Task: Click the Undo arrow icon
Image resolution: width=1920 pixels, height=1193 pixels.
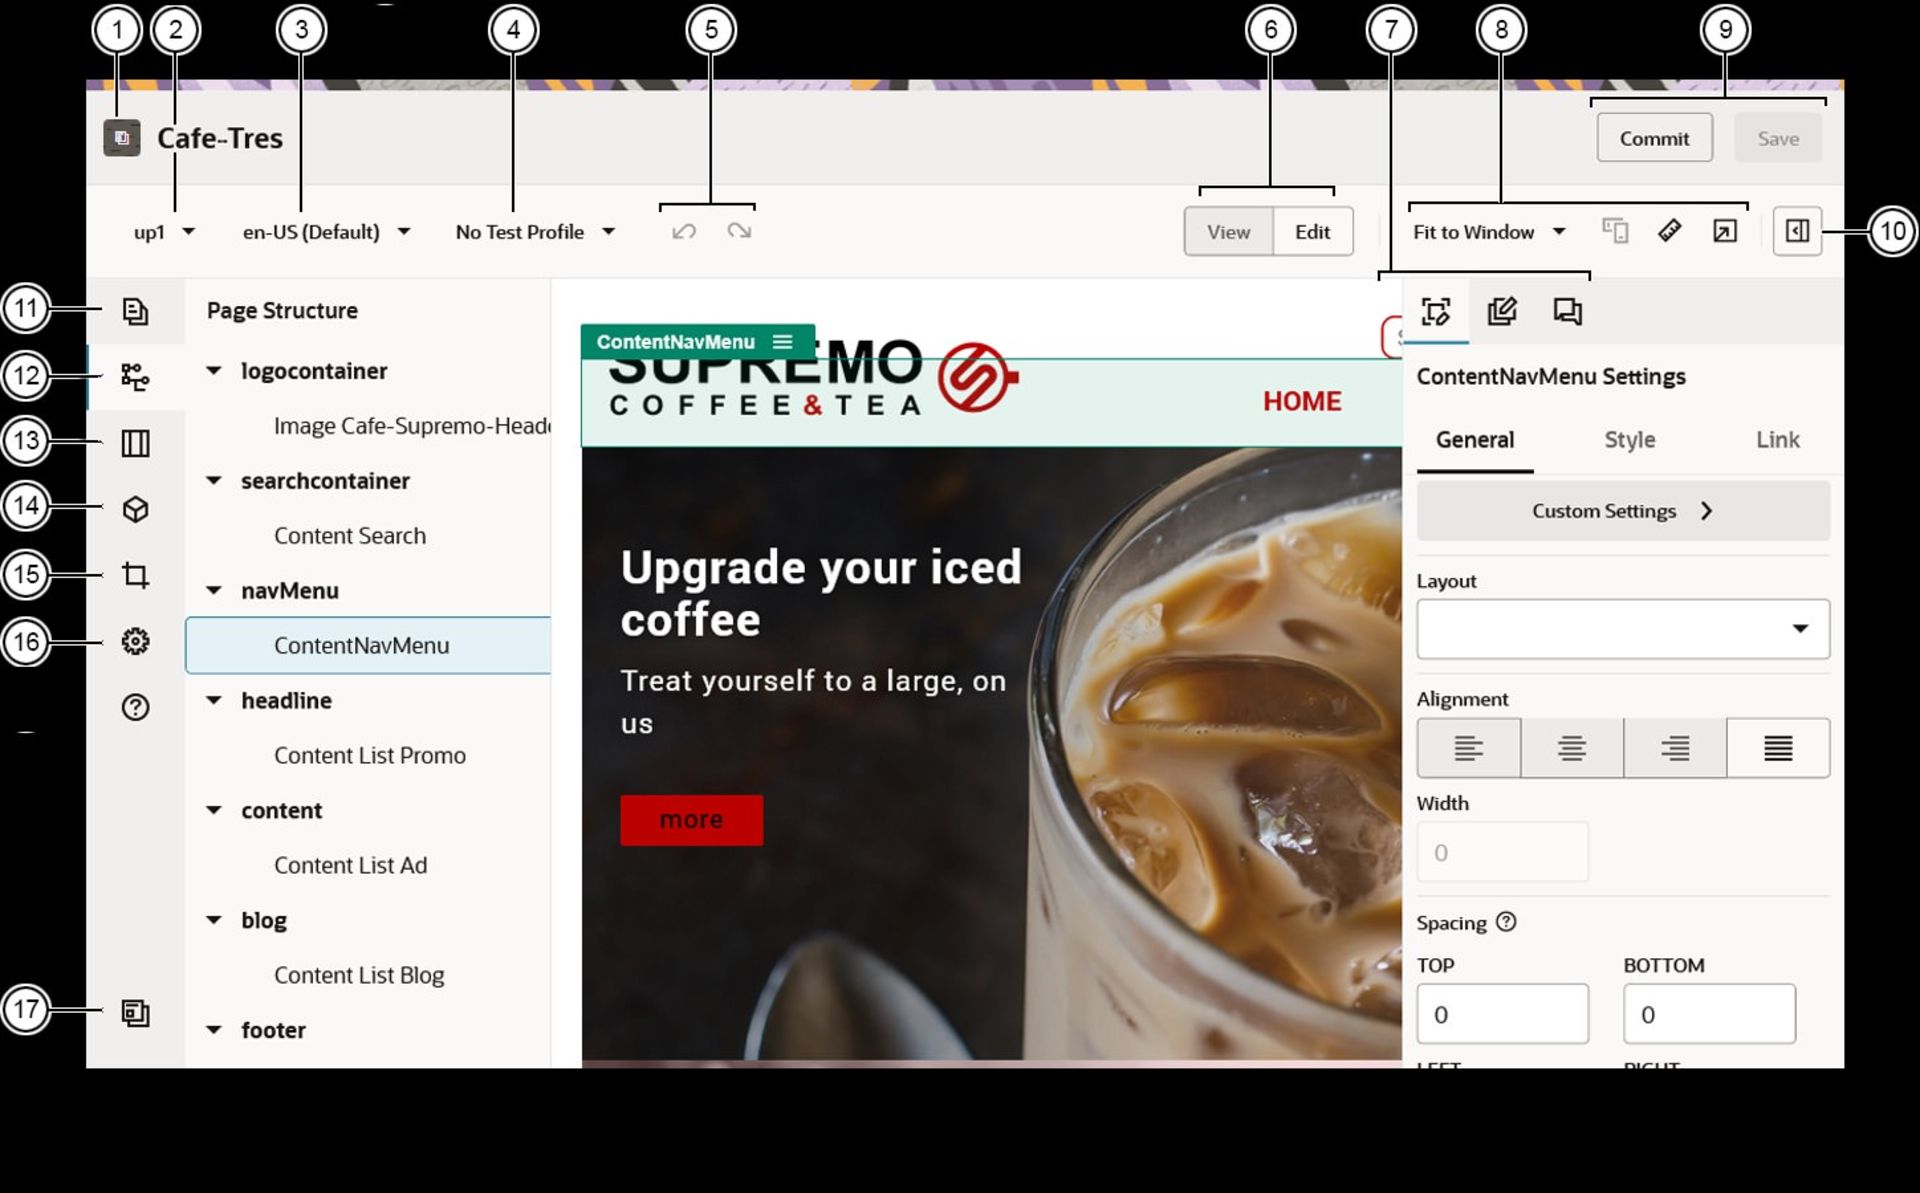Action: coord(684,231)
